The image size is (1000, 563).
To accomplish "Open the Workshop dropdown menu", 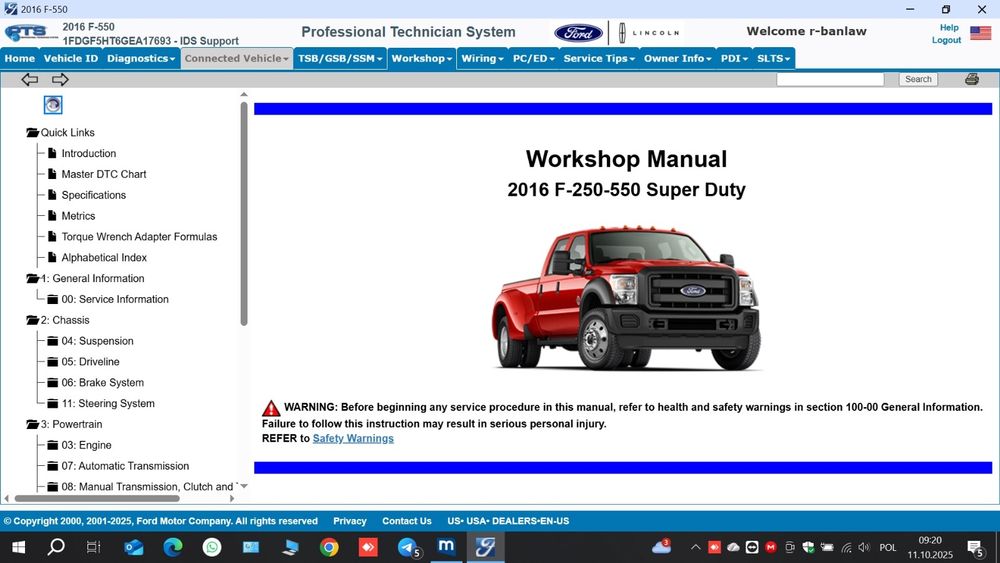I will [x=422, y=58].
